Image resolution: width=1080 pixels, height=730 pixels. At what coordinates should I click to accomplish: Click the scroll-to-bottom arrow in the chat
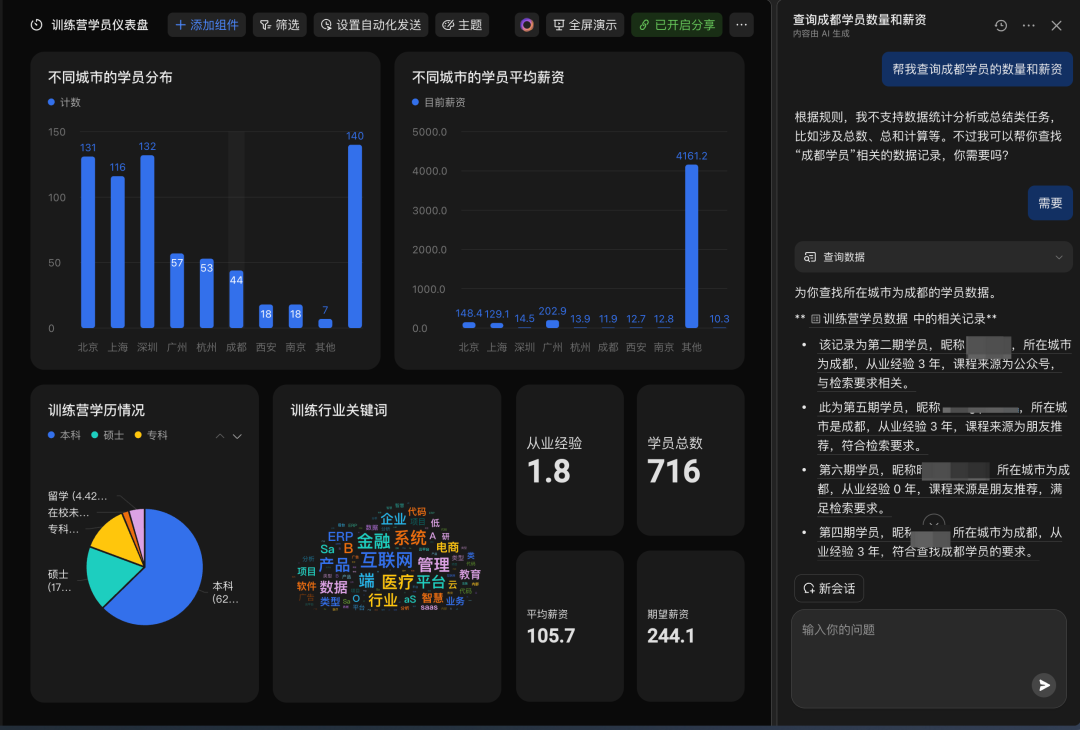pos(934,524)
